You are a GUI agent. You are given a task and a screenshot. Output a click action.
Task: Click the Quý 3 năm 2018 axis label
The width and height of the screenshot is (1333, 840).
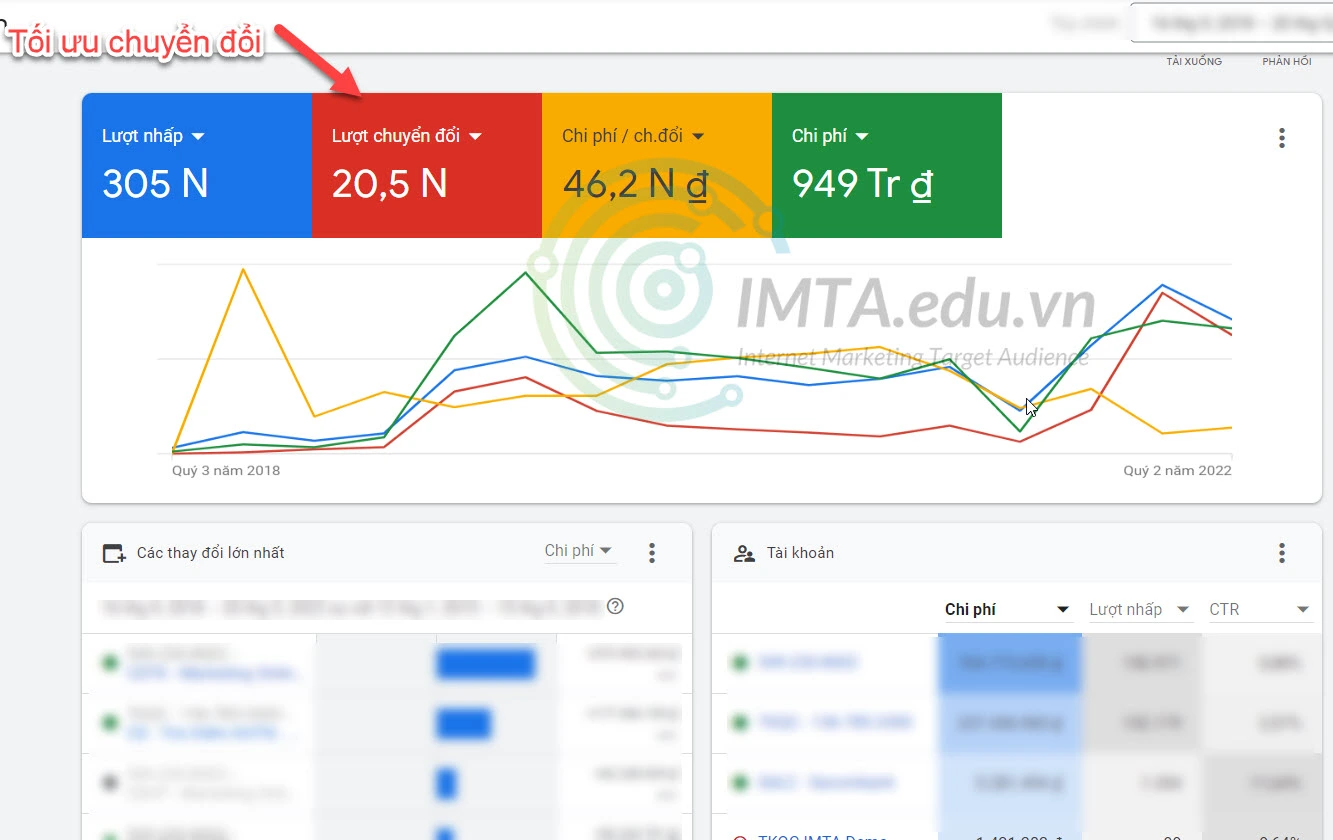[226, 470]
